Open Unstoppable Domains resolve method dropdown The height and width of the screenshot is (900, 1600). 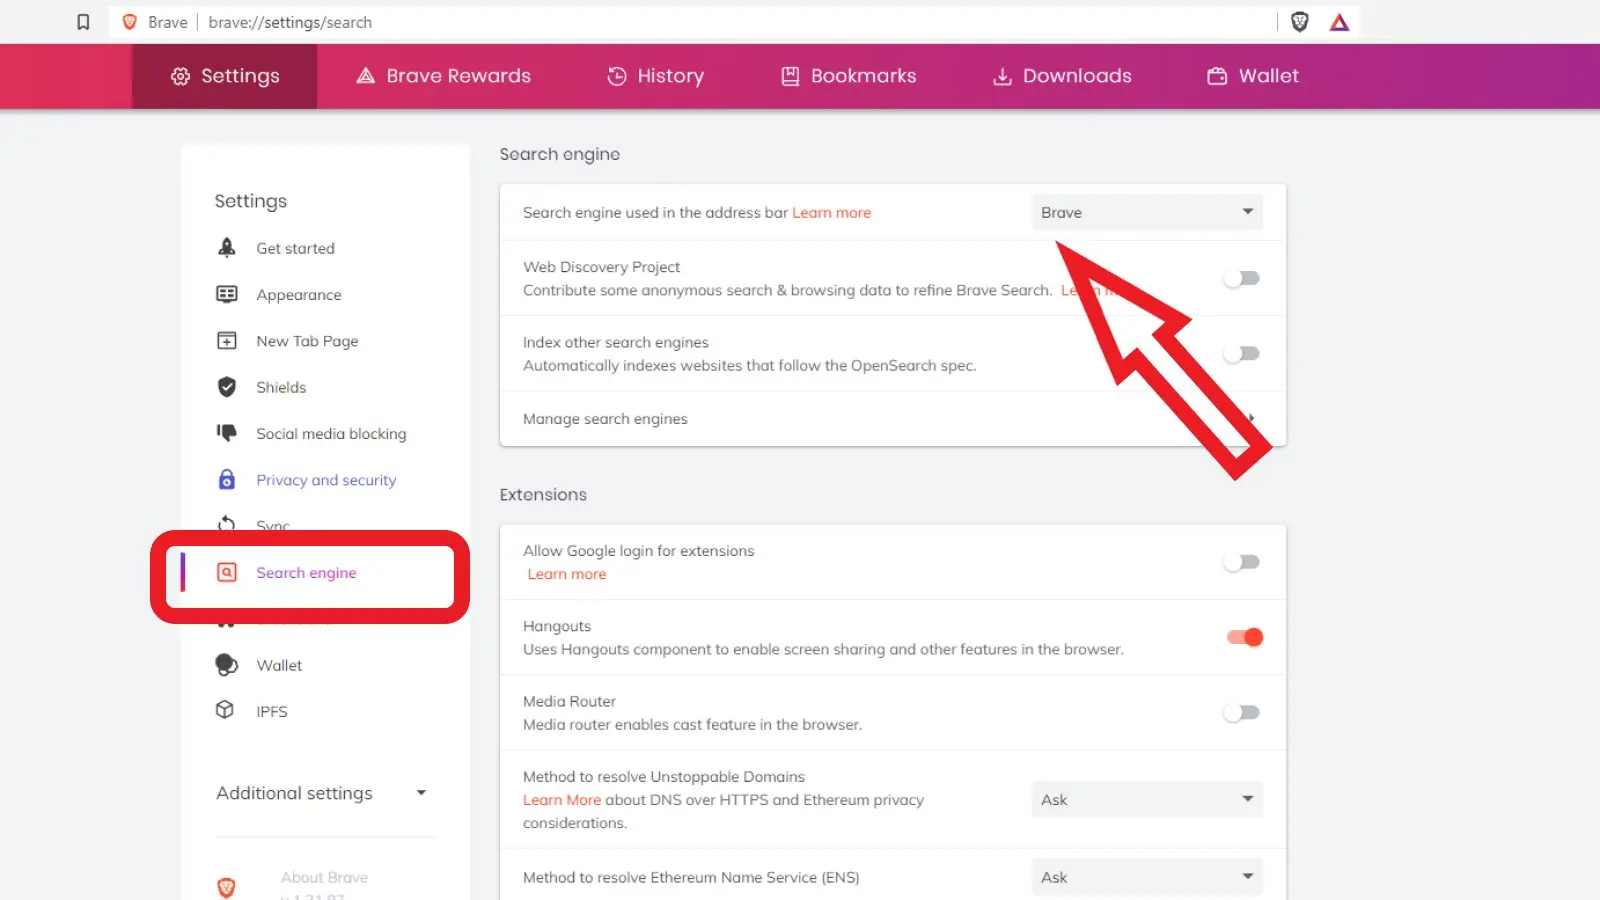tap(1147, 800)
